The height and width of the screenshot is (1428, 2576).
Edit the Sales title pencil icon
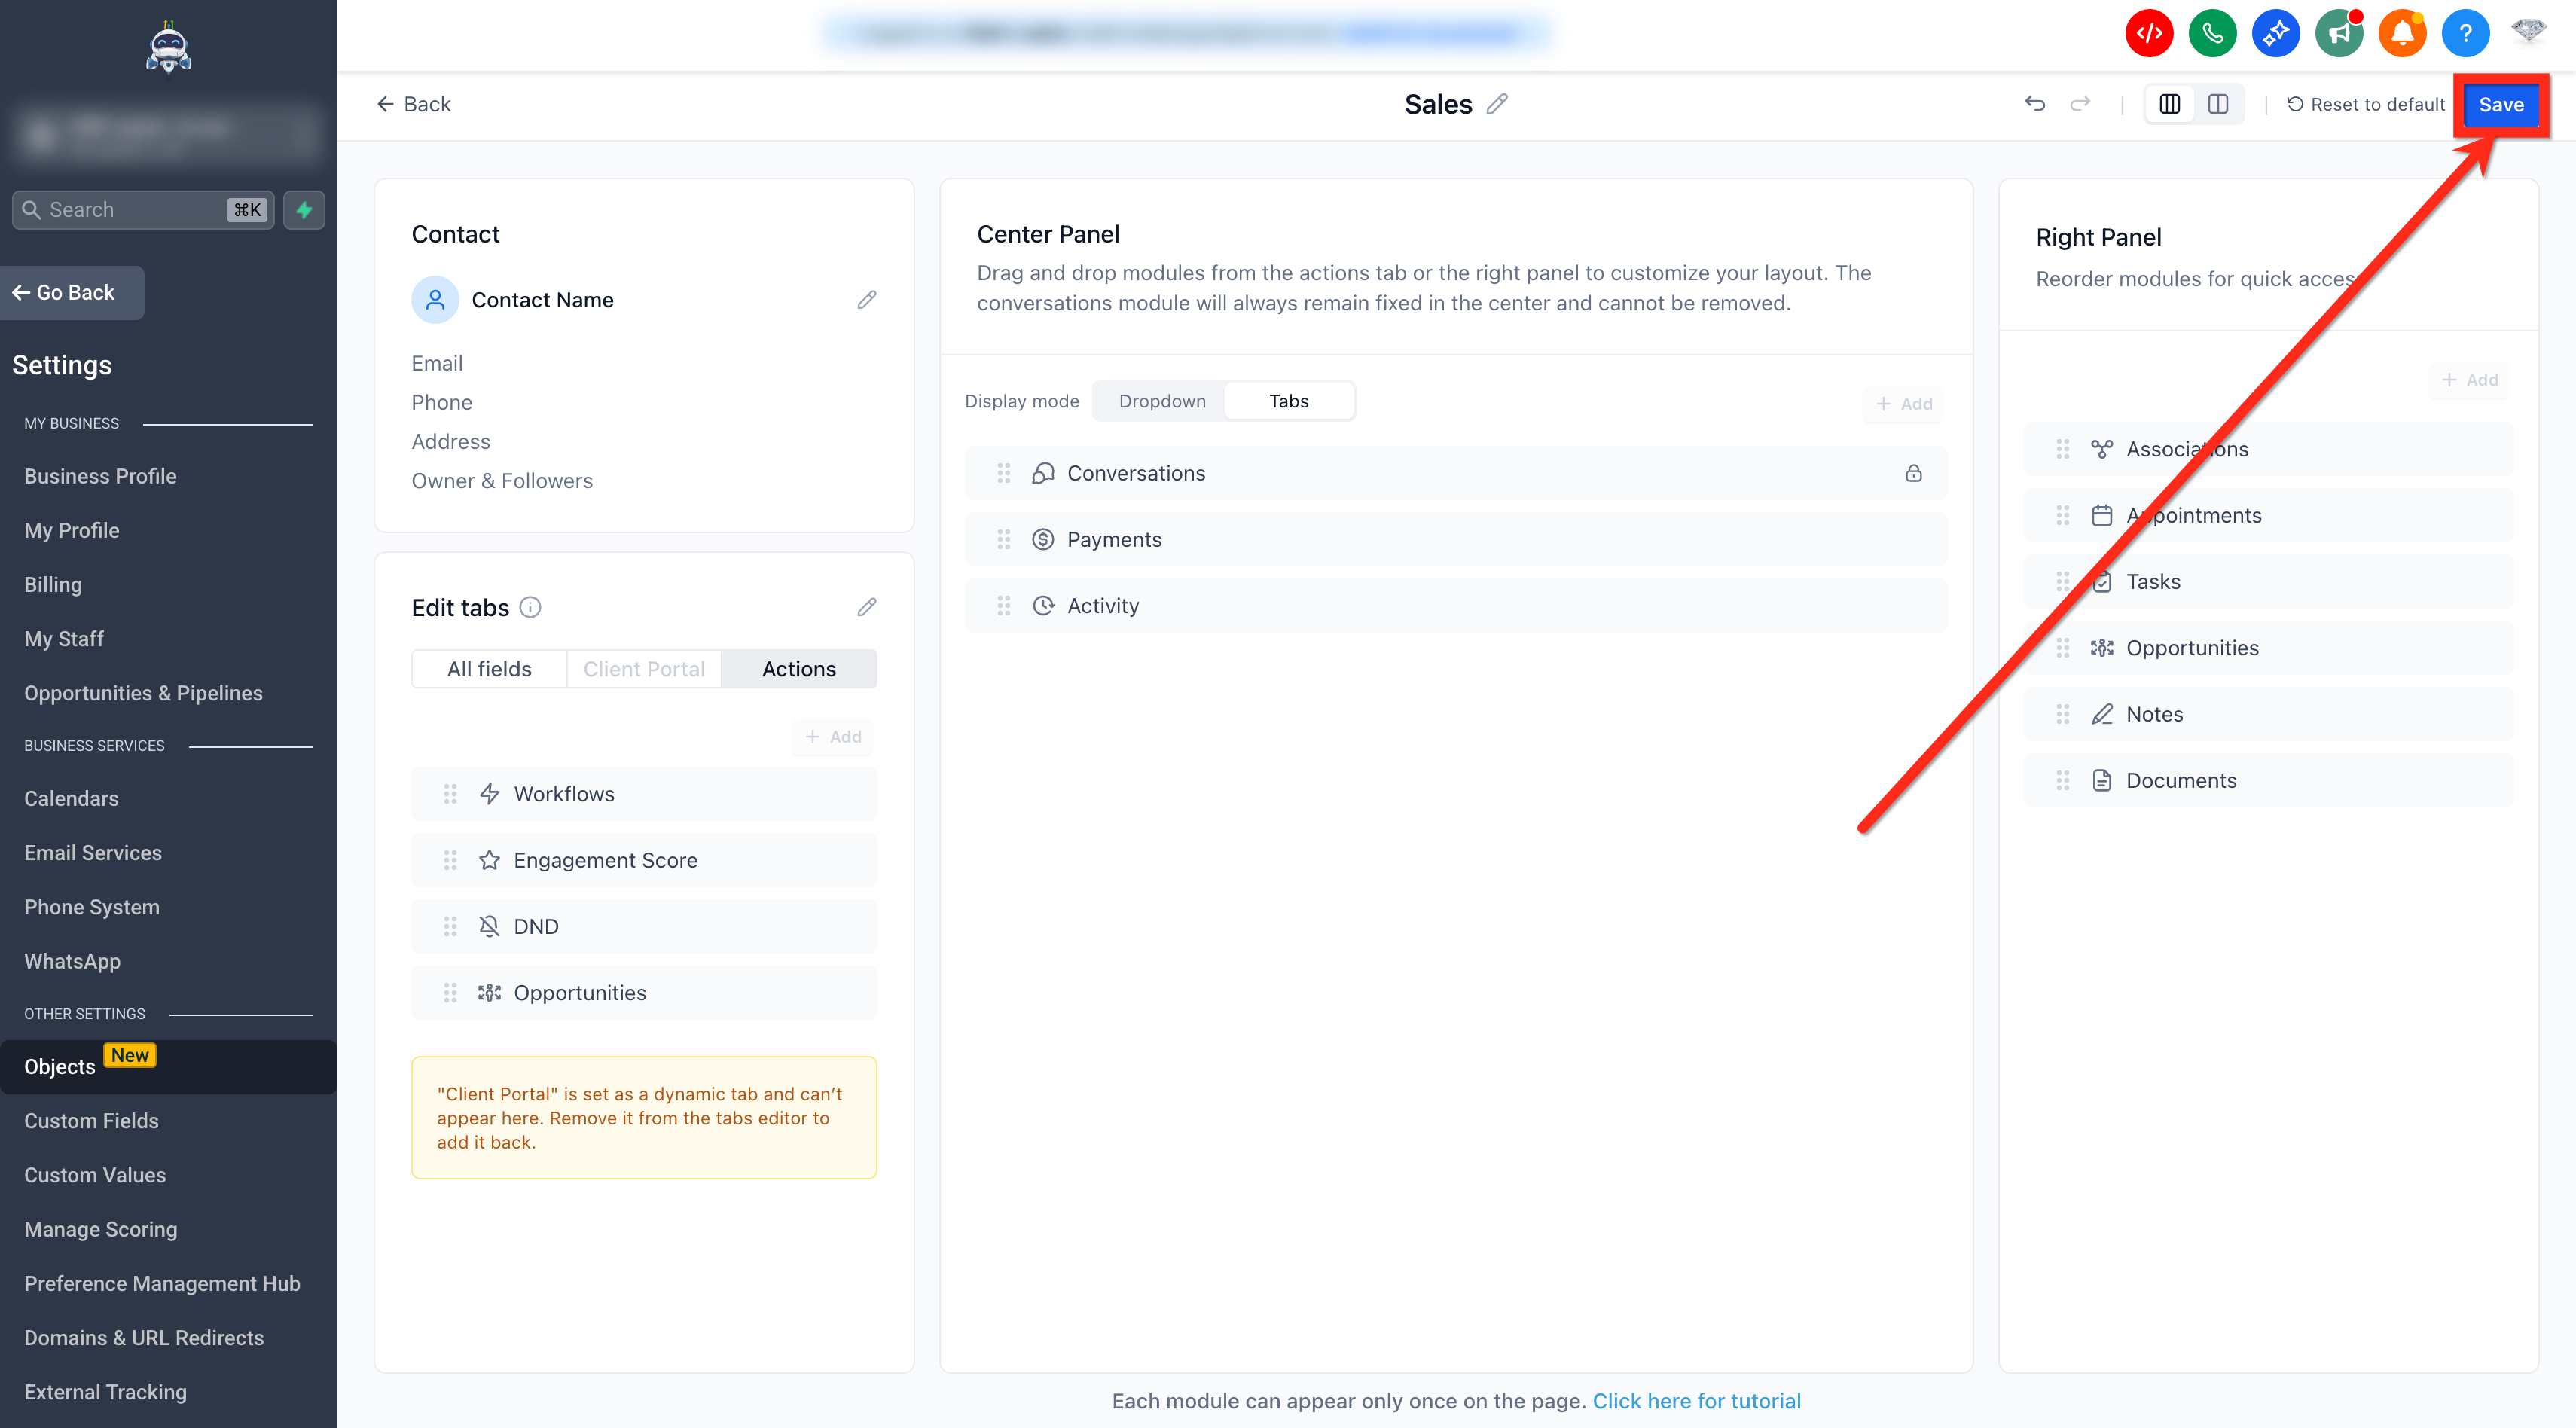(x=1496, y=104)
